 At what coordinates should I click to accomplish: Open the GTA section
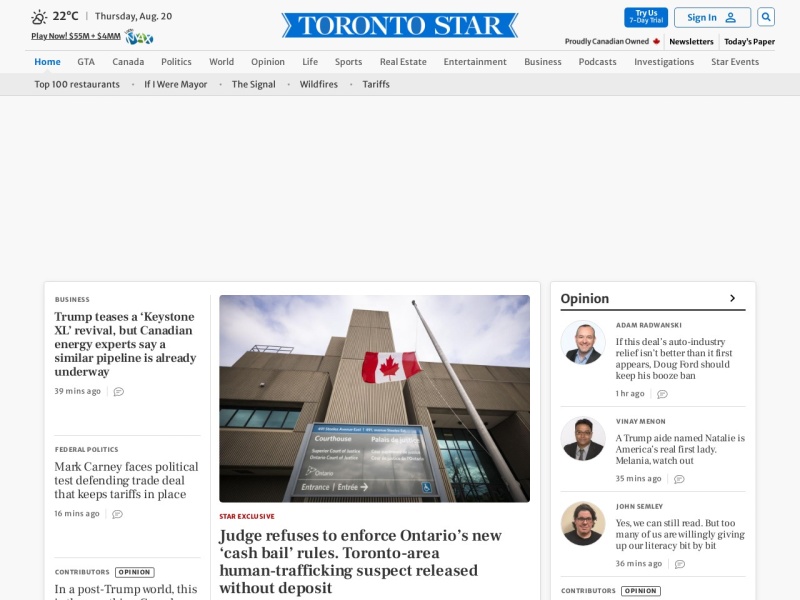tap(86, 62)
